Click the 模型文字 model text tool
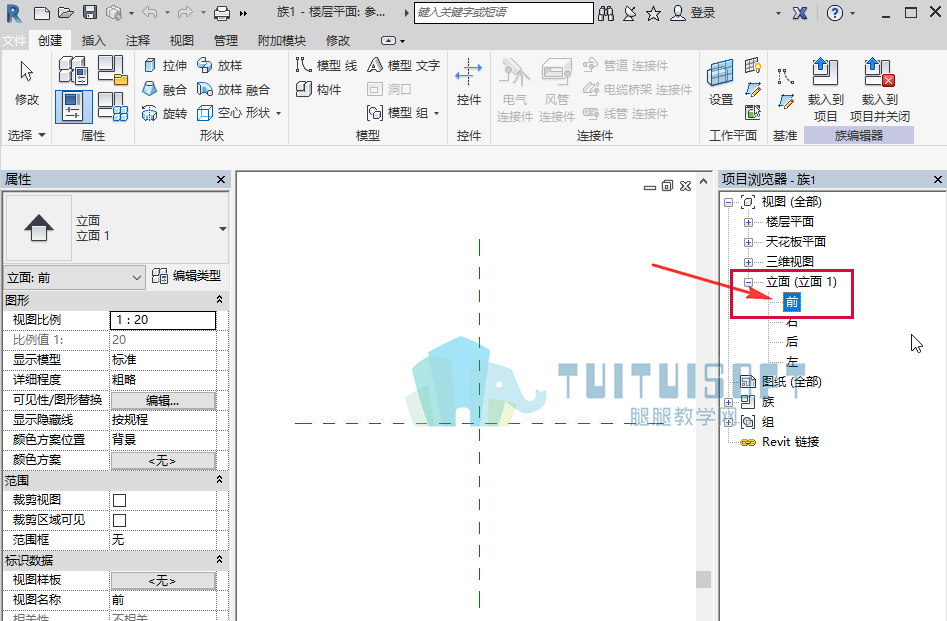The image size is (947, 621). (403, 65)
